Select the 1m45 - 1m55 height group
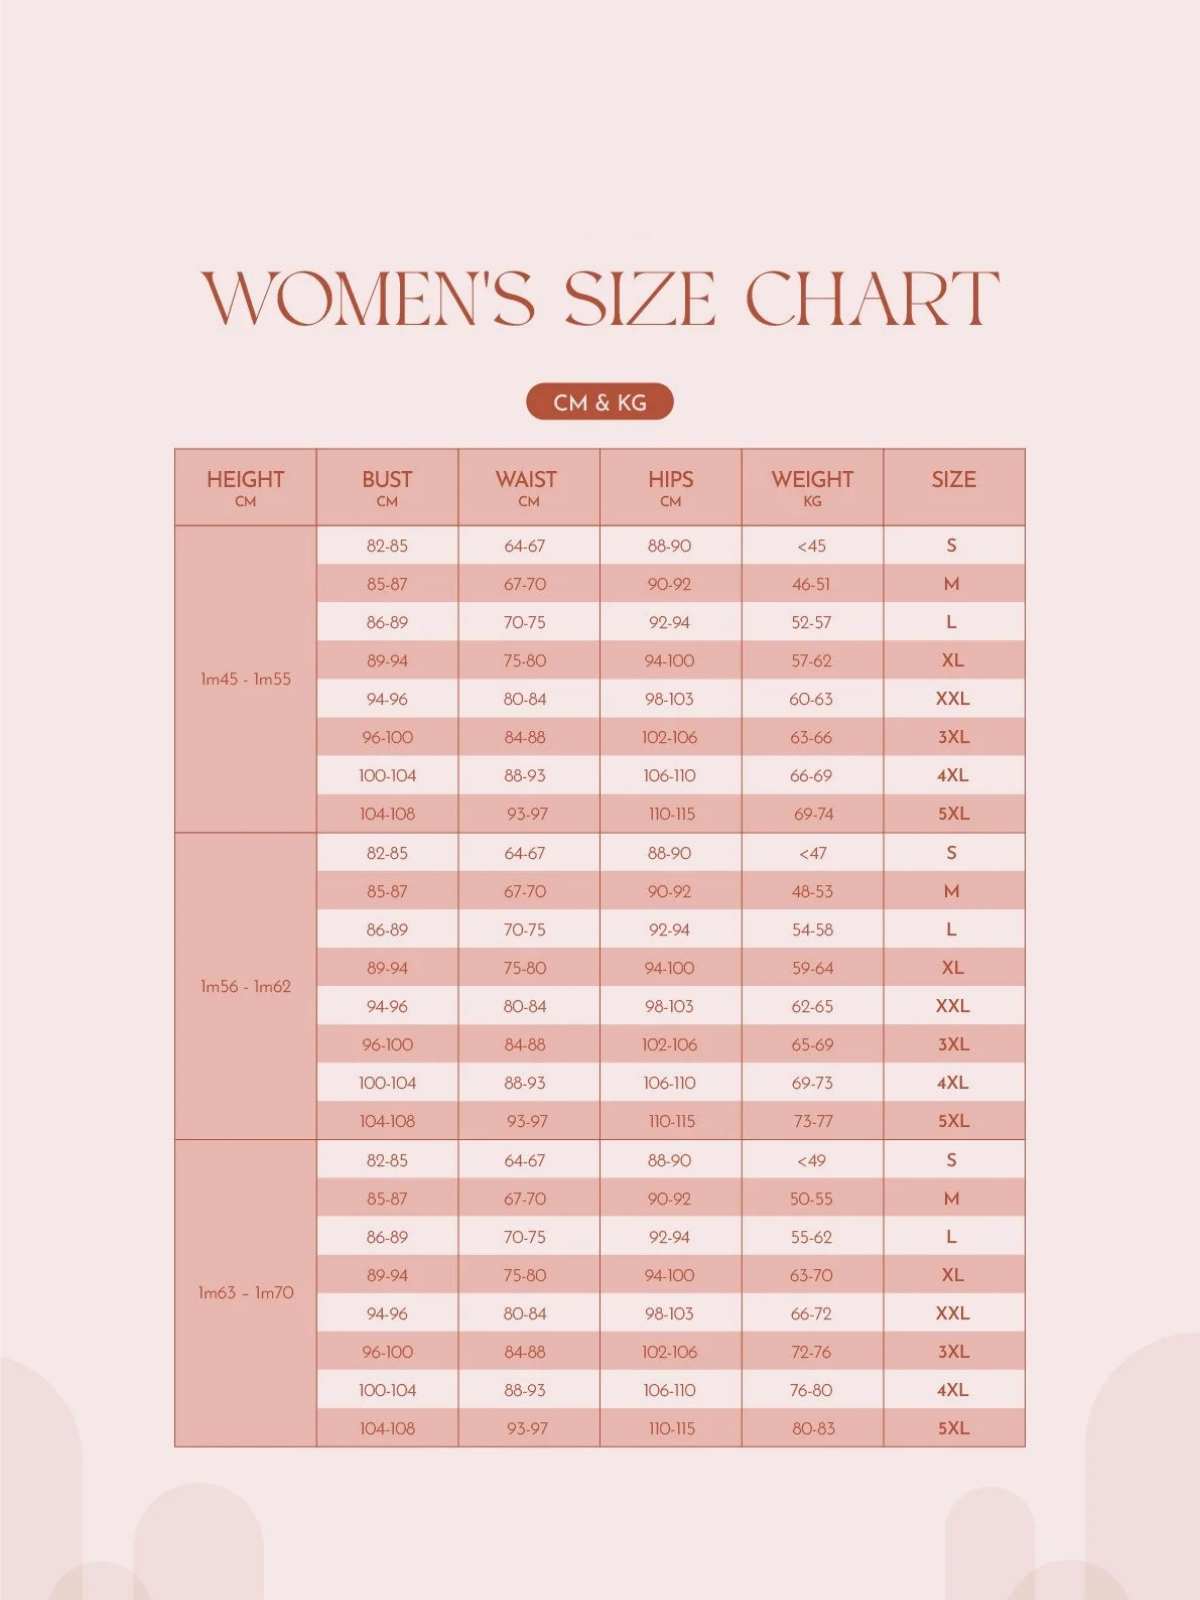1200x1600 pixels. point(246,679)
